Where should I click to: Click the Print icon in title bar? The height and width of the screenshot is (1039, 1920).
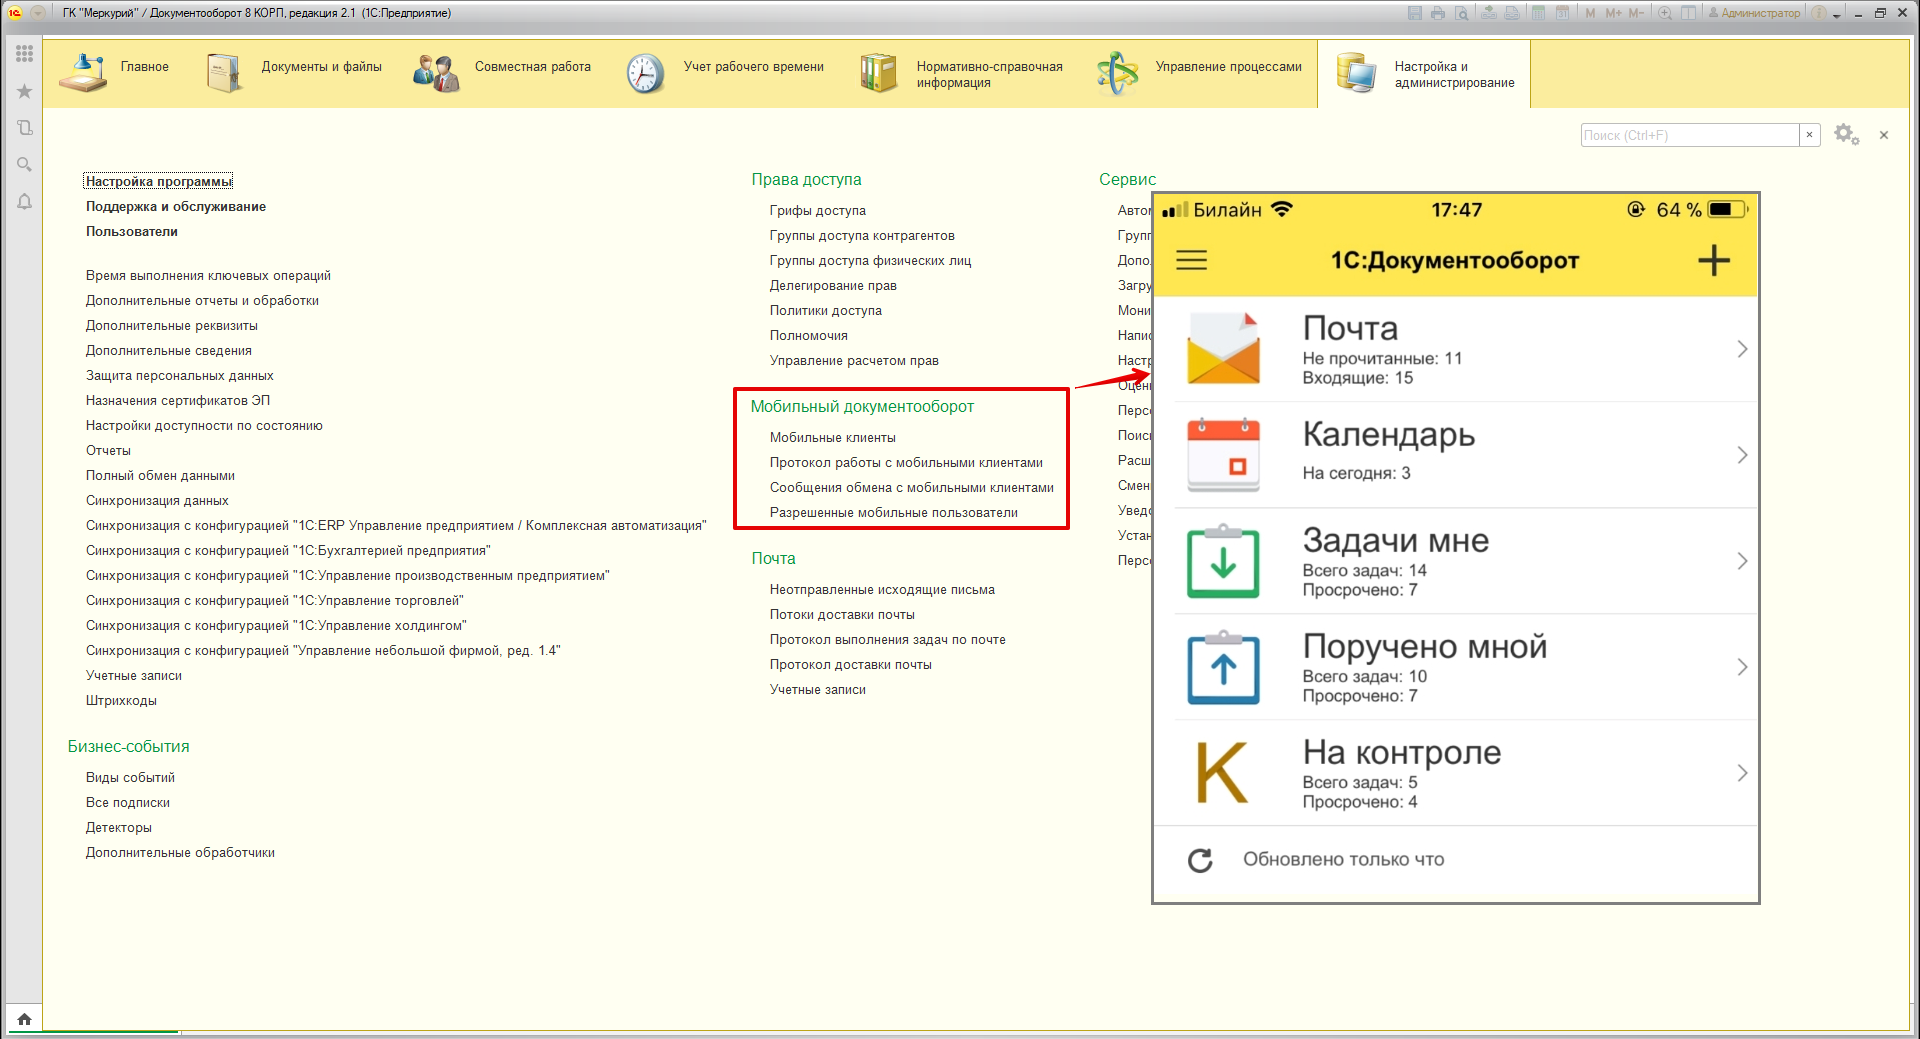[1438, 13]
